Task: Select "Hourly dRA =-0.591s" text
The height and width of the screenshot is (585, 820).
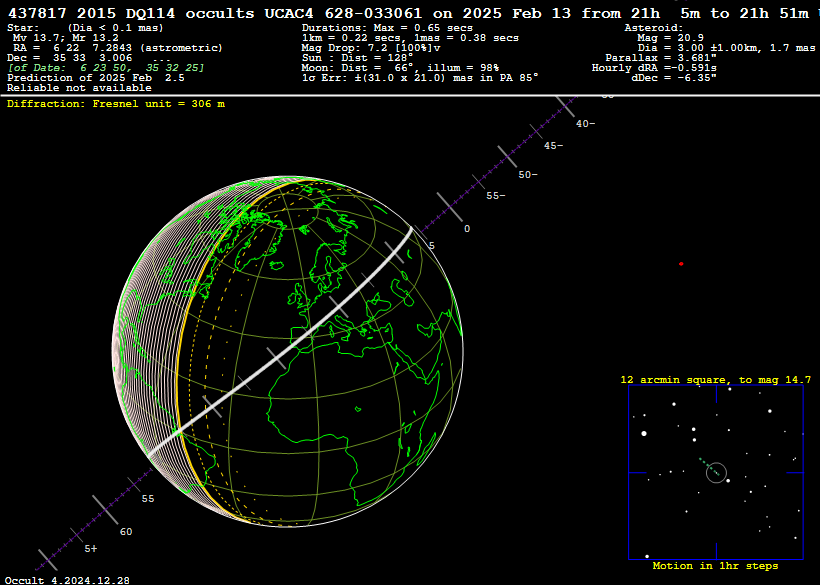Action: point(654,67)
